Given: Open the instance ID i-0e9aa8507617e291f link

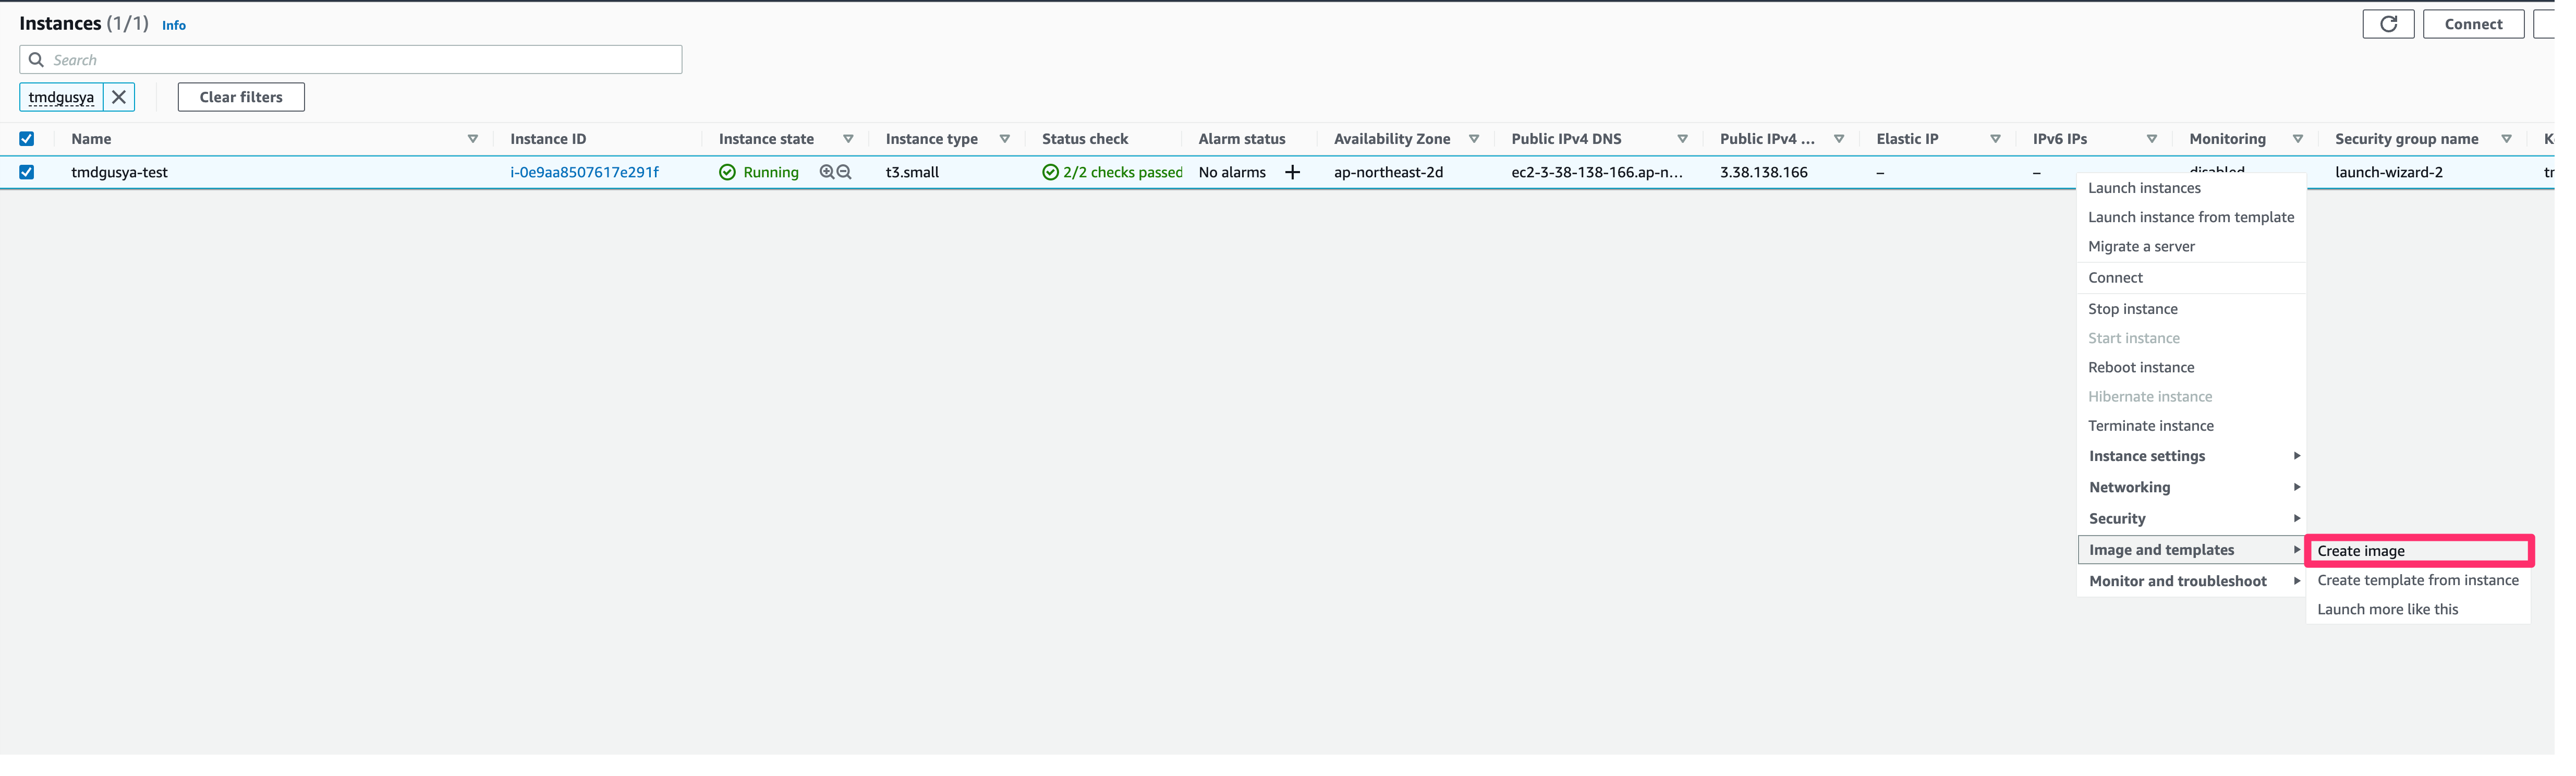Looking at the screenshot, I should 584,172.
